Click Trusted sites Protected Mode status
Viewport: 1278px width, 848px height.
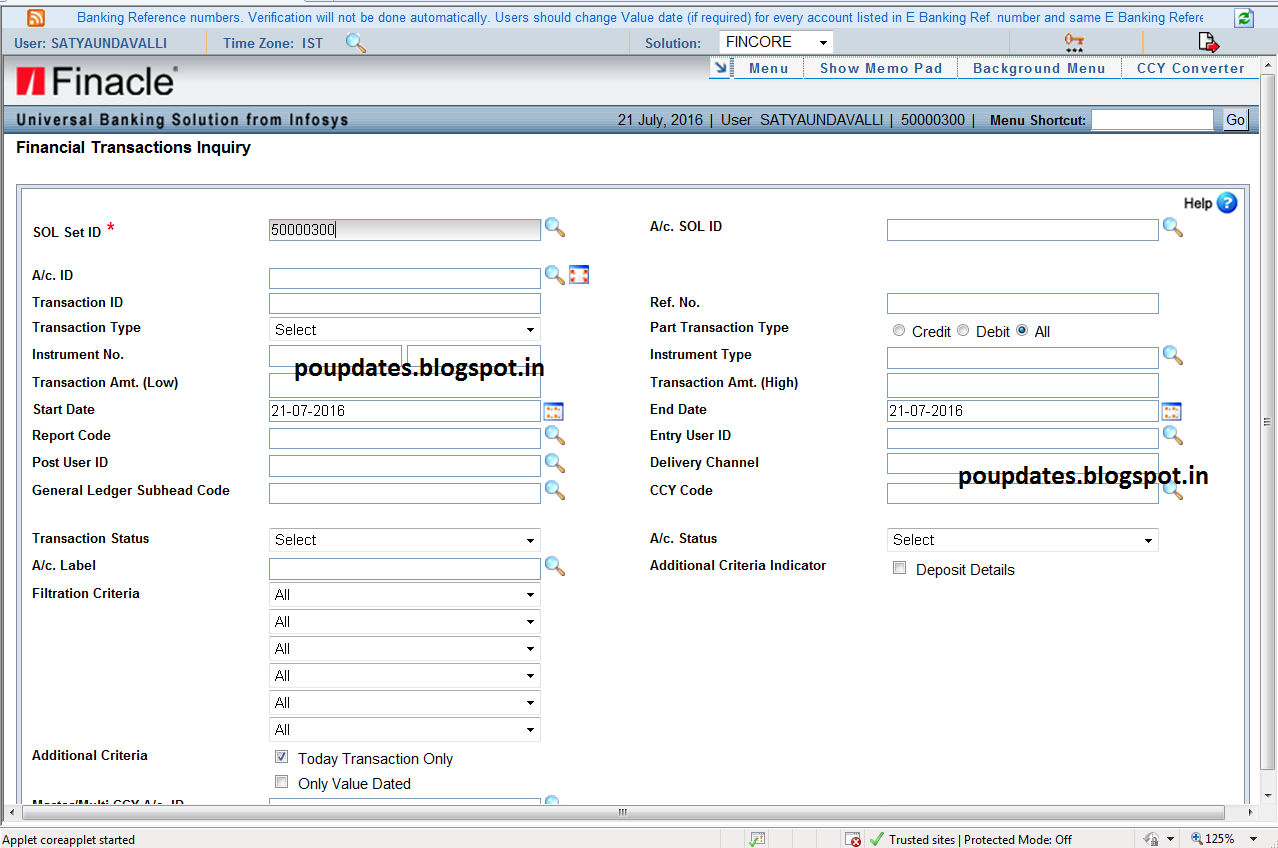pos(970,840)
